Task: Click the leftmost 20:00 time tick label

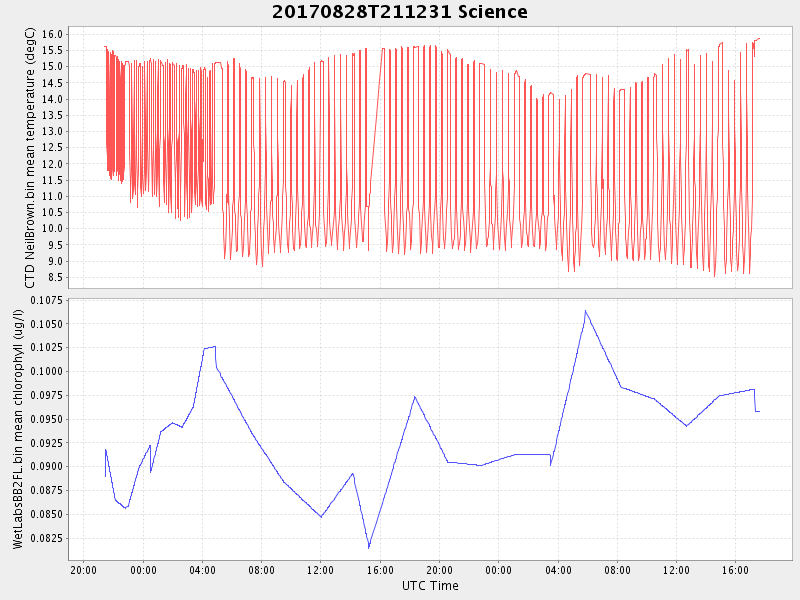Action: 83,570
